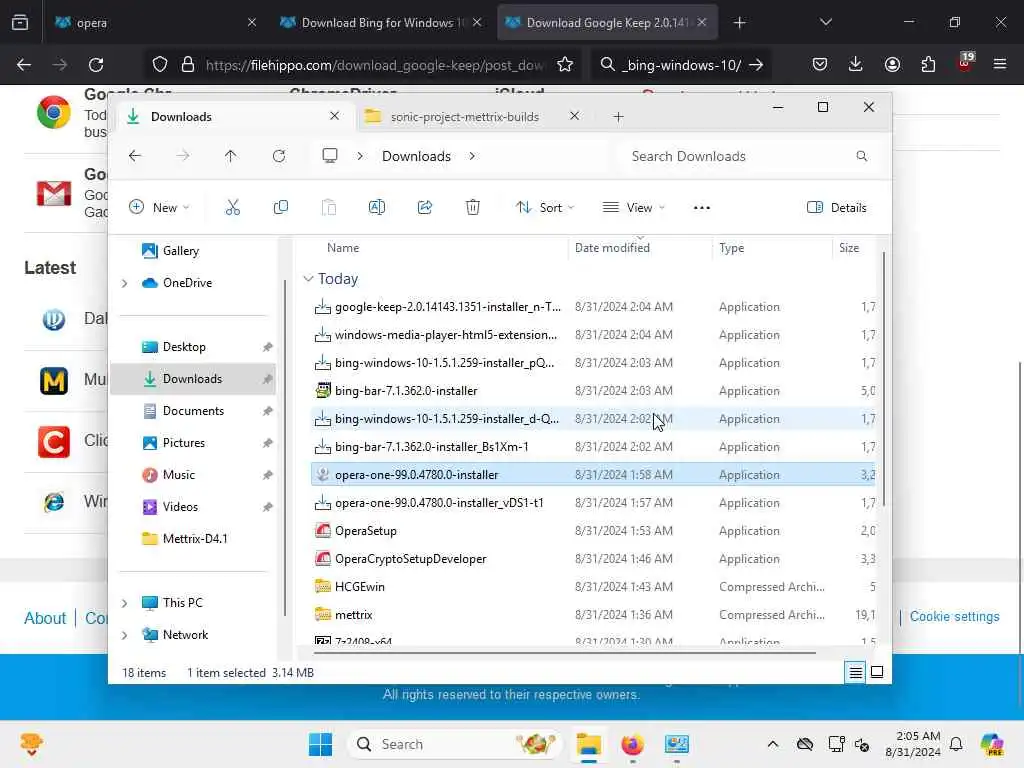The height and width of the screenshot is (768, 1024).
Task: Open notification bell in system tray
Action: pos(956,744)
